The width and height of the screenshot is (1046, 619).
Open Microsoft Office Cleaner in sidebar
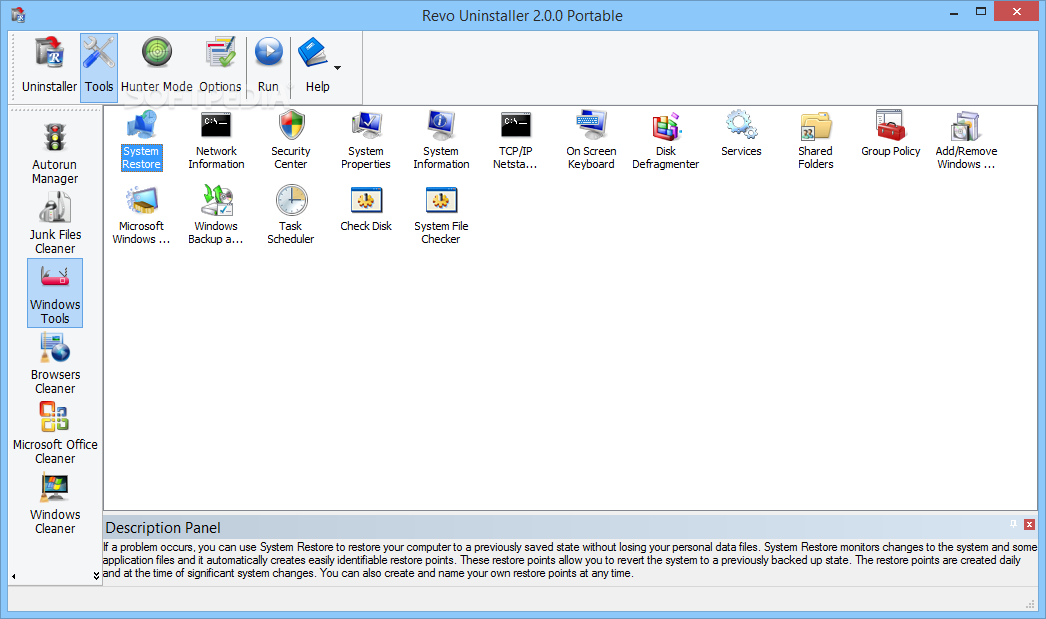pos(55,434)
